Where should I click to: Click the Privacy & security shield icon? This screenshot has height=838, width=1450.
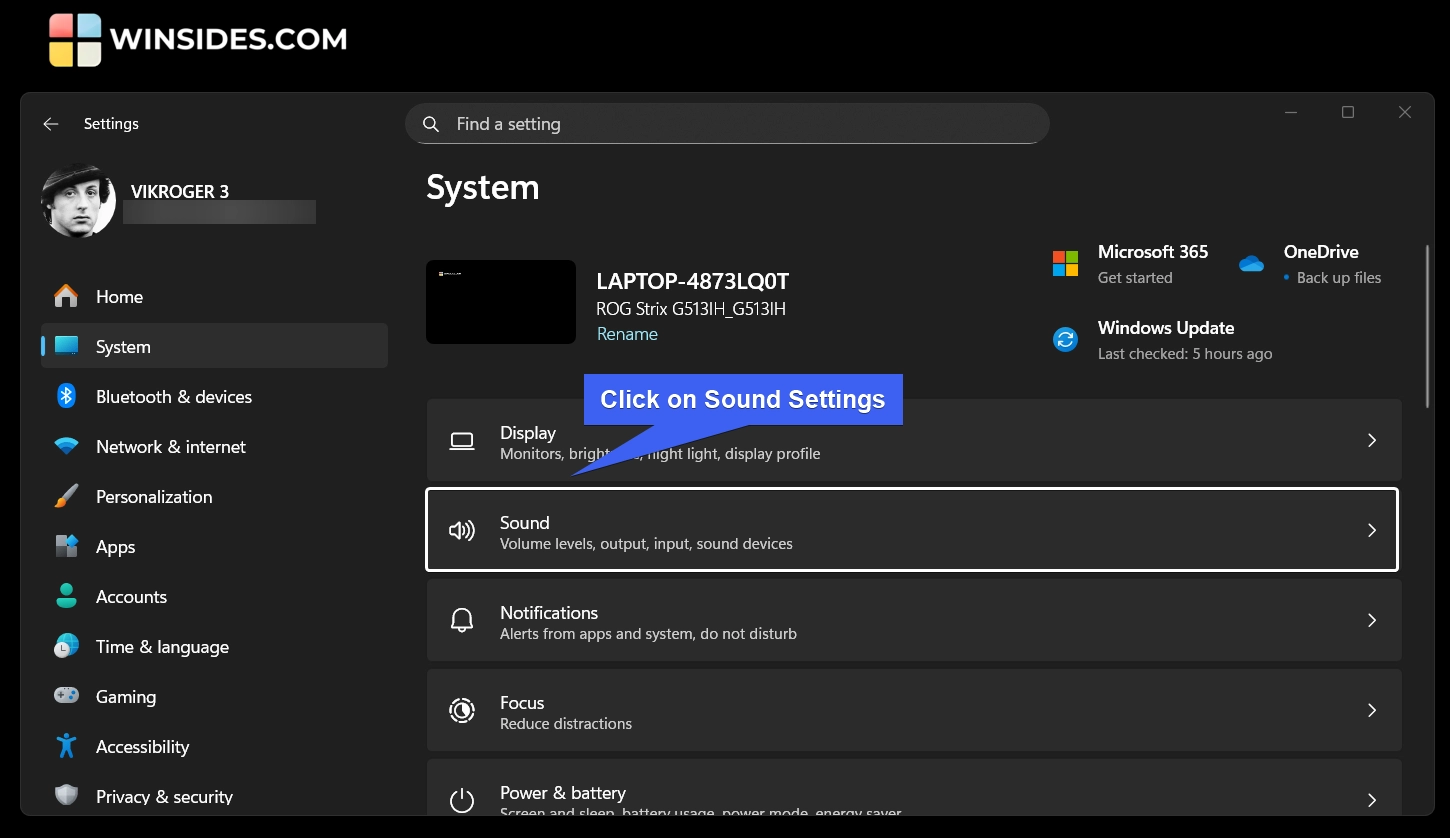coord(66,796)
